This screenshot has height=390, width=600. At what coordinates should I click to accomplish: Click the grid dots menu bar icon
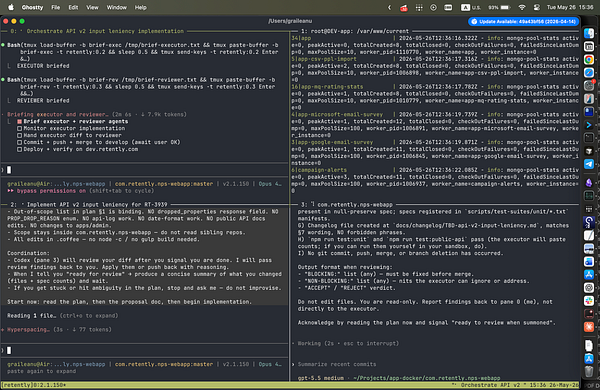coord(419,7)
